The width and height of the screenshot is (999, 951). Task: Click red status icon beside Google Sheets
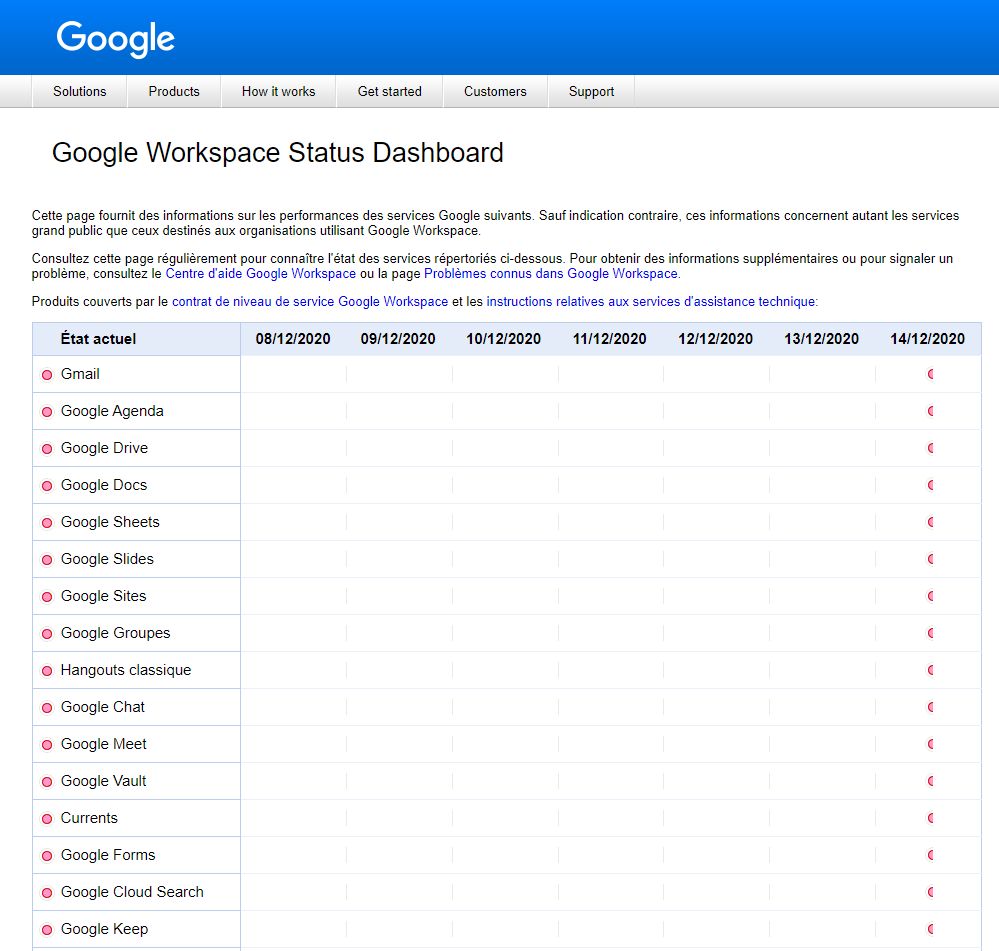coord(47,523)
